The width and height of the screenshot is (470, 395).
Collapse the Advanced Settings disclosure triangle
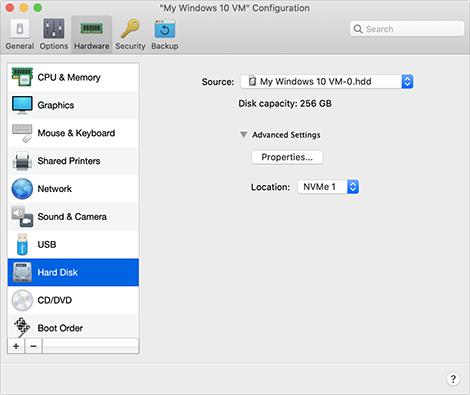pos(244,135)
